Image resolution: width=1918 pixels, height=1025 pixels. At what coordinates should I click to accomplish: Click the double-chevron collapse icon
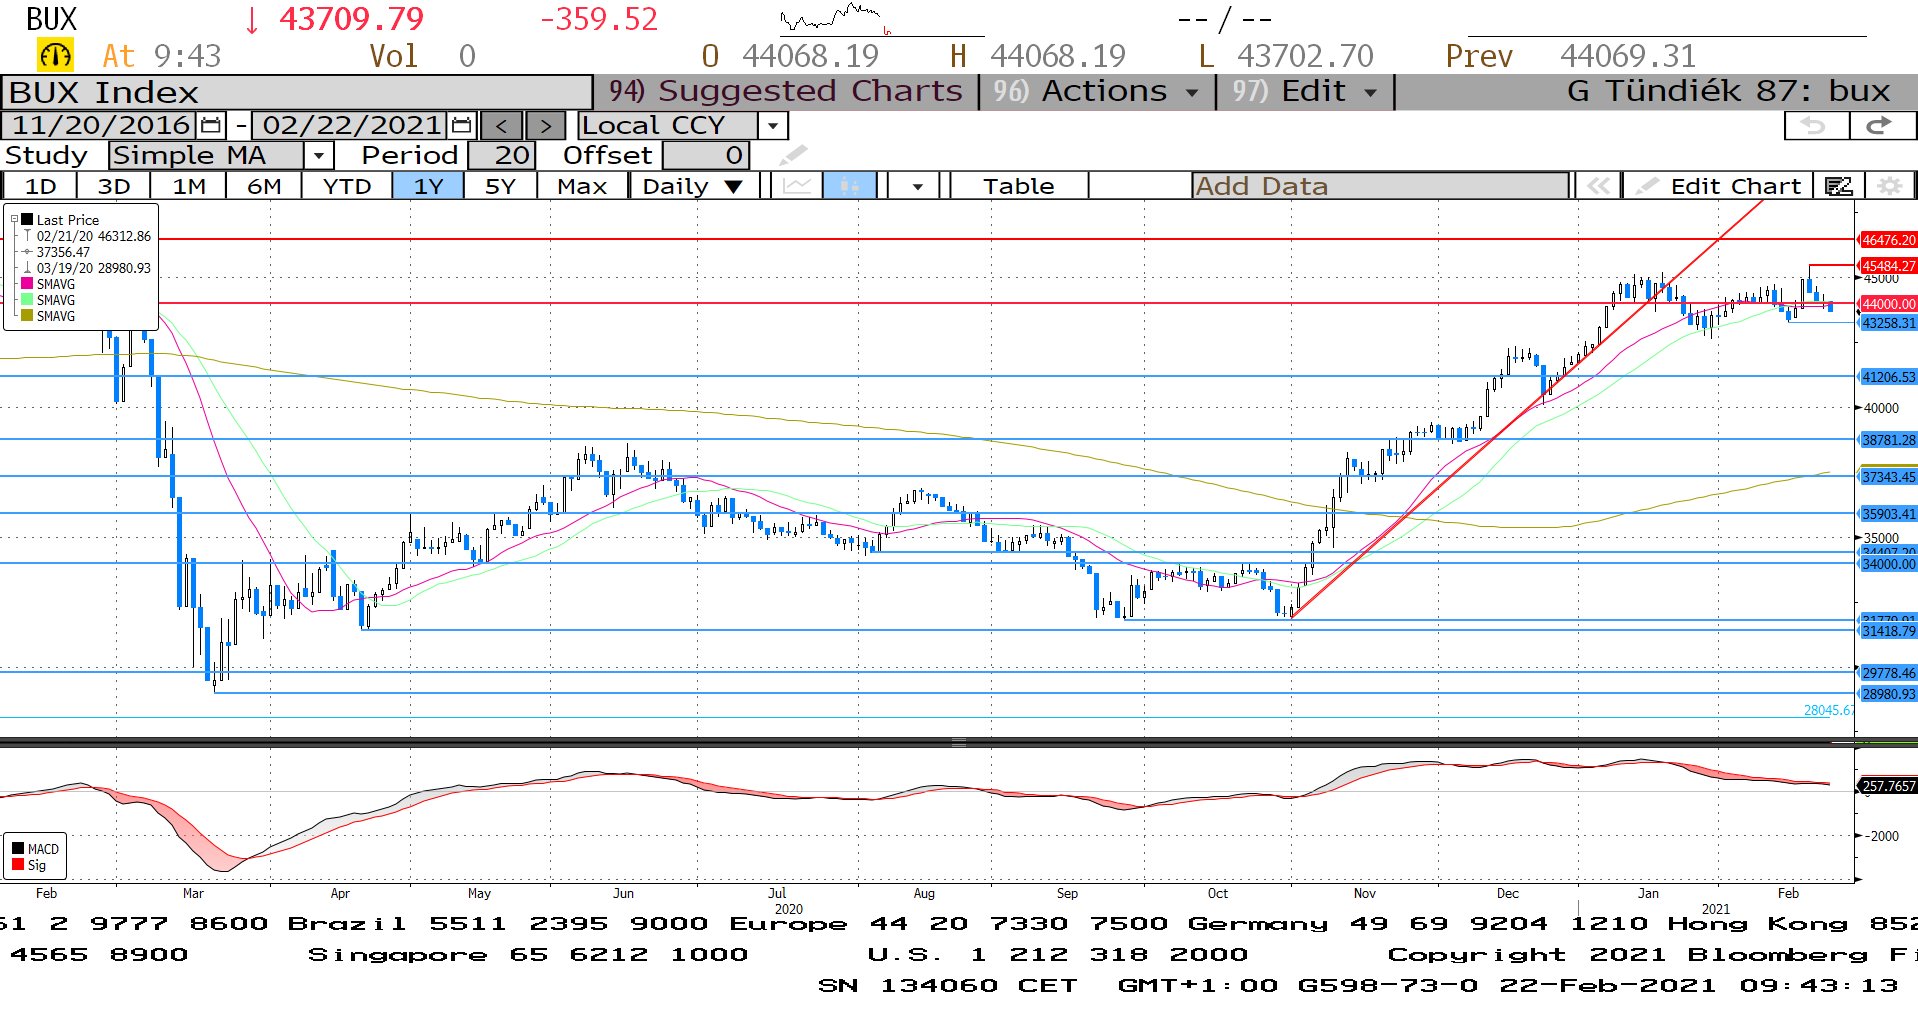point(1598,186)
